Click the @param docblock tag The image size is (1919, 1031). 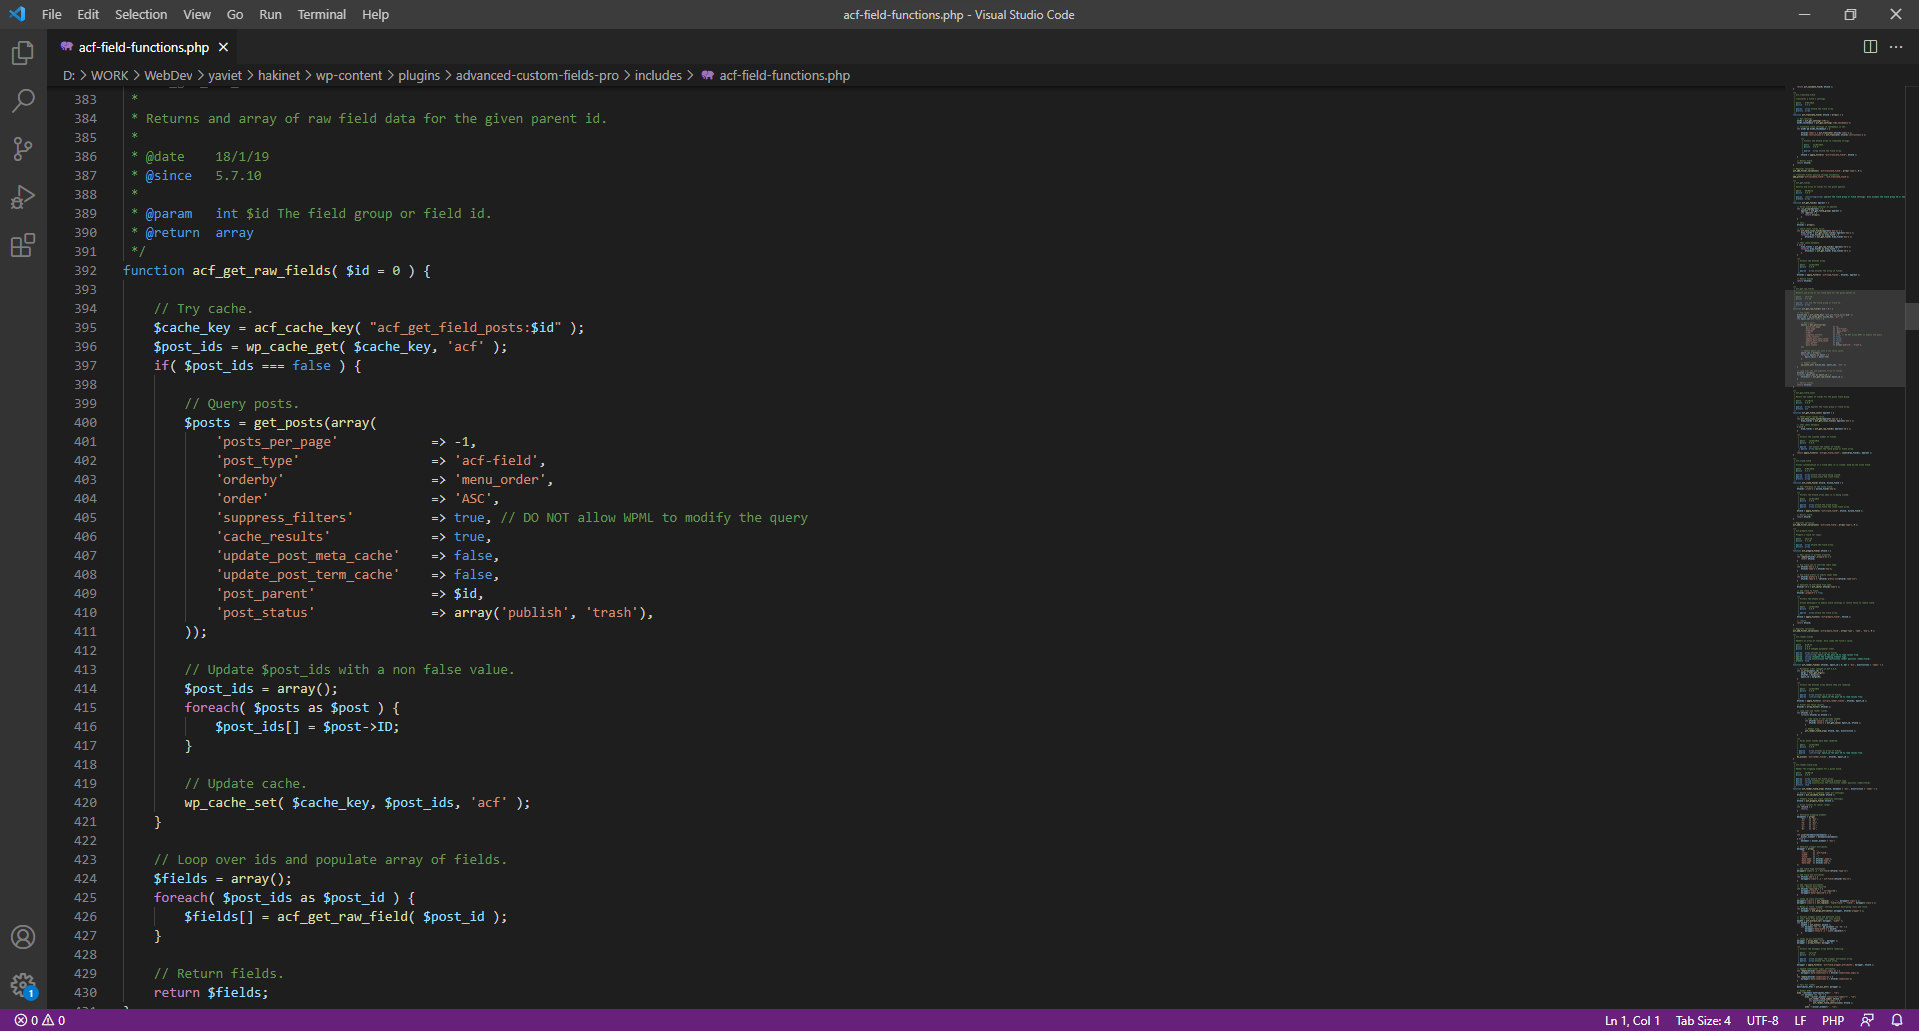coord(169,214)
